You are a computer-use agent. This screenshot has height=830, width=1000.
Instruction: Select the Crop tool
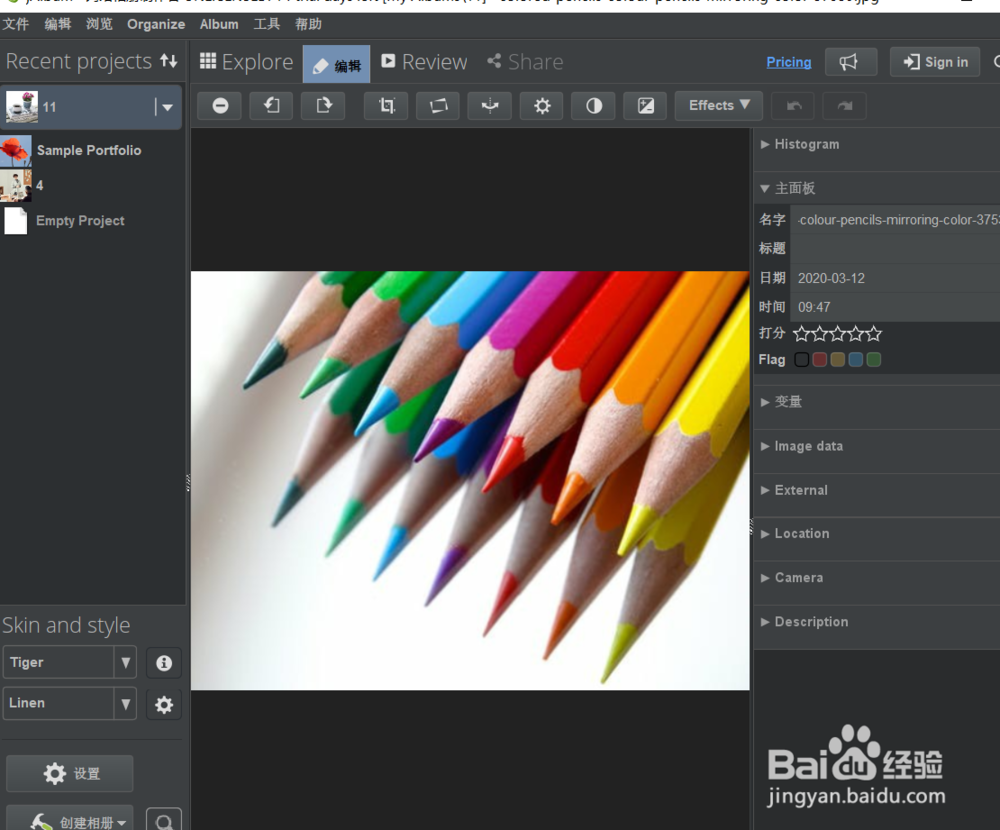pyautogui.click(x=386, y=106)
